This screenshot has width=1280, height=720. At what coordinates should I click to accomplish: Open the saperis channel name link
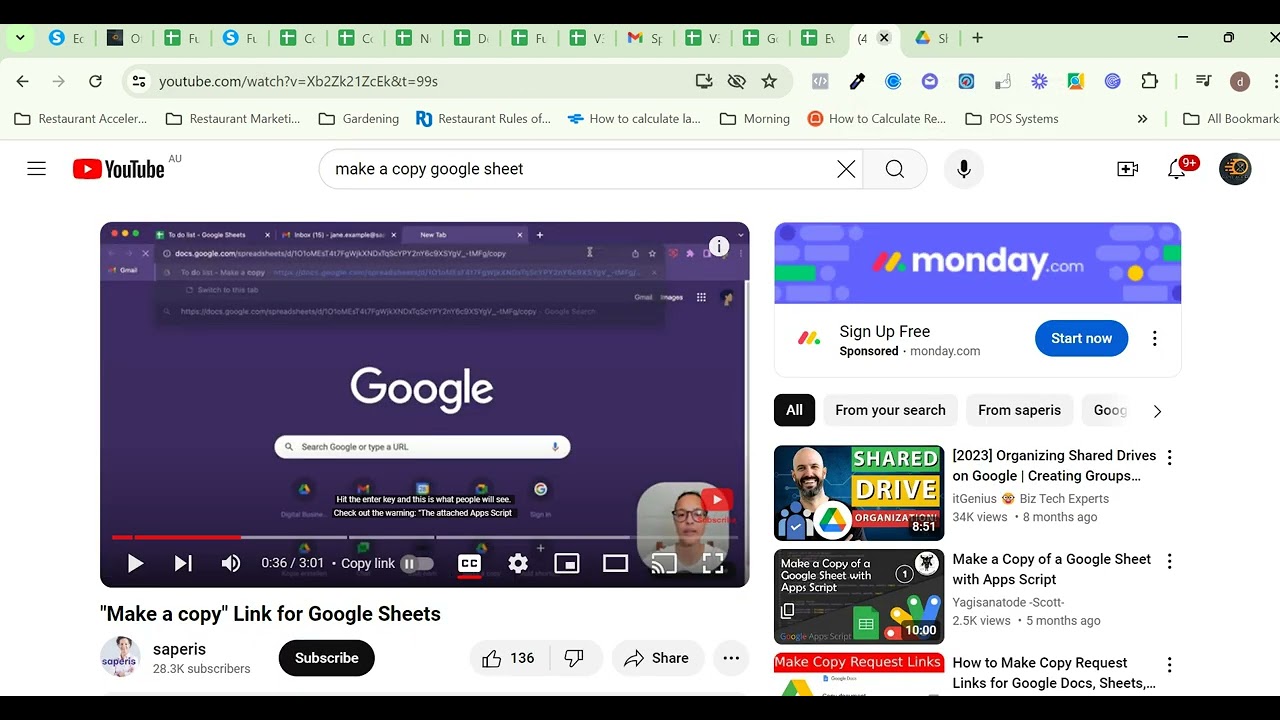179,649
